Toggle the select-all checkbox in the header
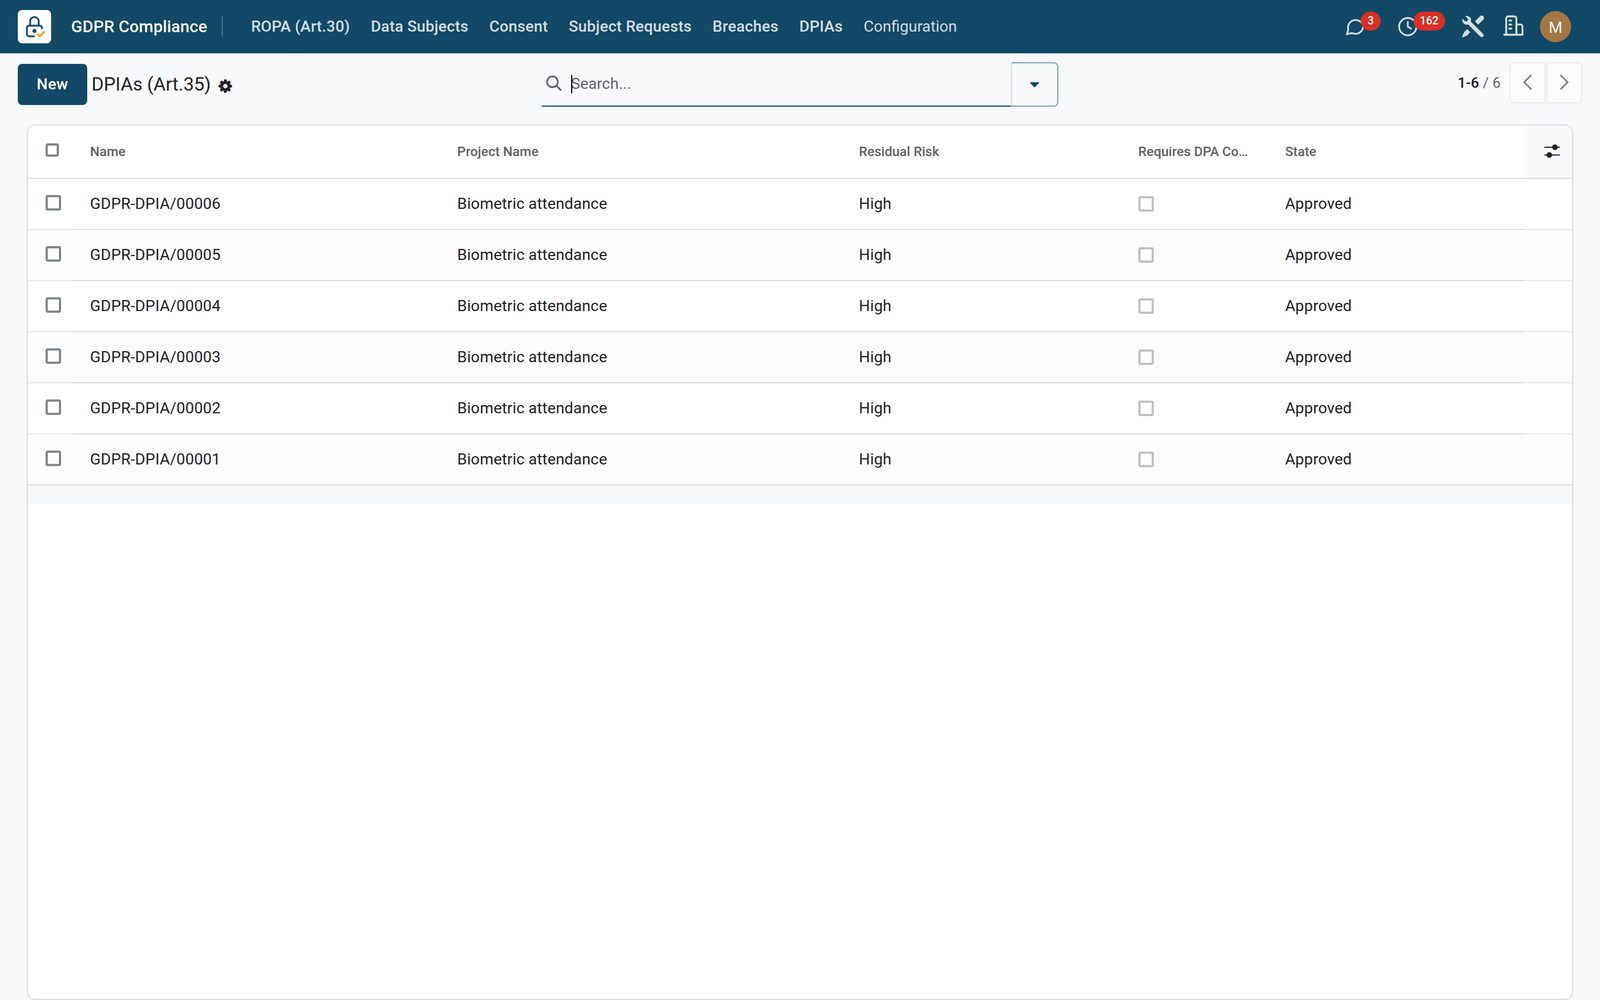Viewport: 1600px width, 1000px height. [53, 150]
